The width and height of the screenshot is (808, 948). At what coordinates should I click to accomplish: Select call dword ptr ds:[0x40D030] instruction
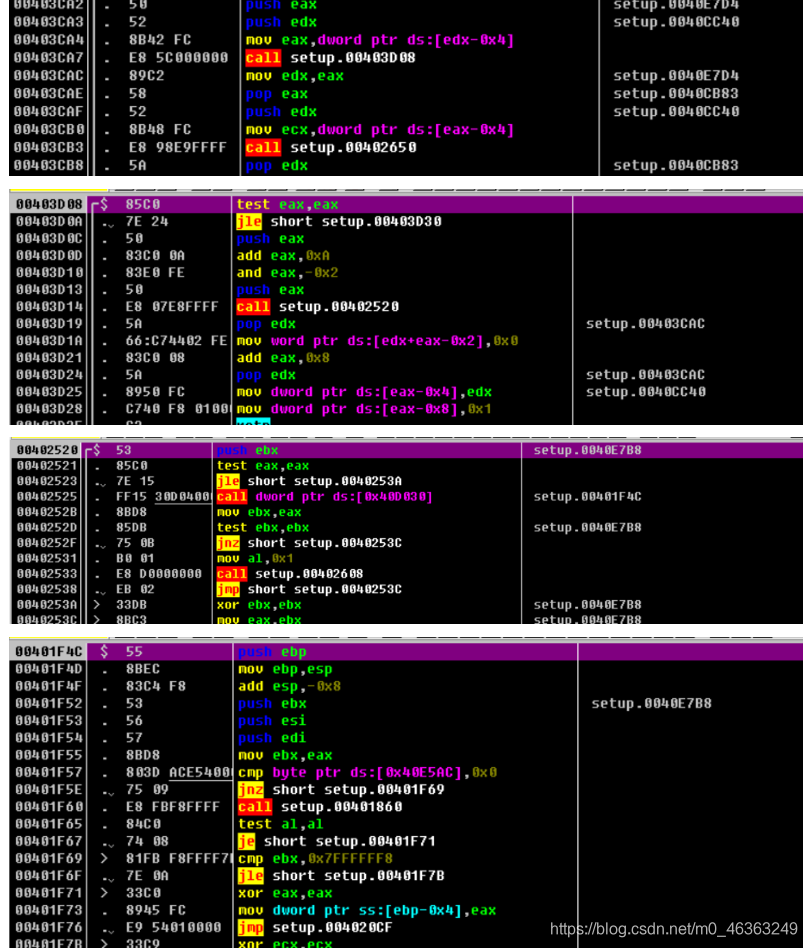click(325, 496)
